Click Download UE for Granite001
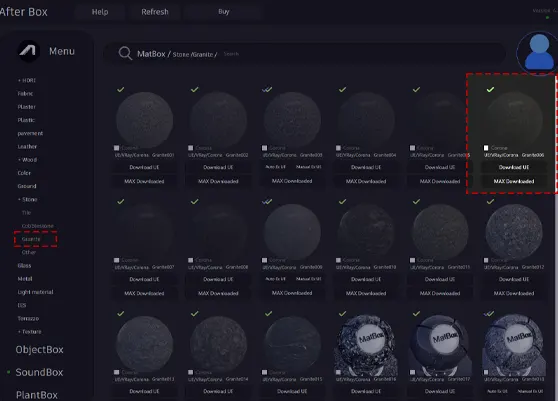The image size is (558, 401). pos(144,167)
